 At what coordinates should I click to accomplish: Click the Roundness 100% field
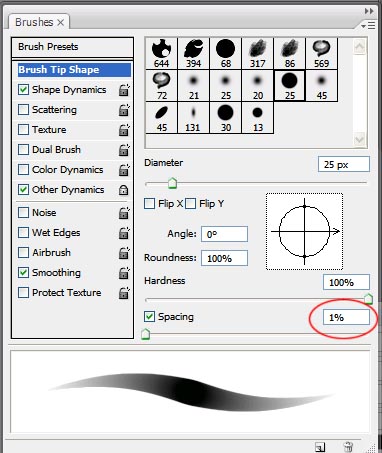[x=224, y=258]
